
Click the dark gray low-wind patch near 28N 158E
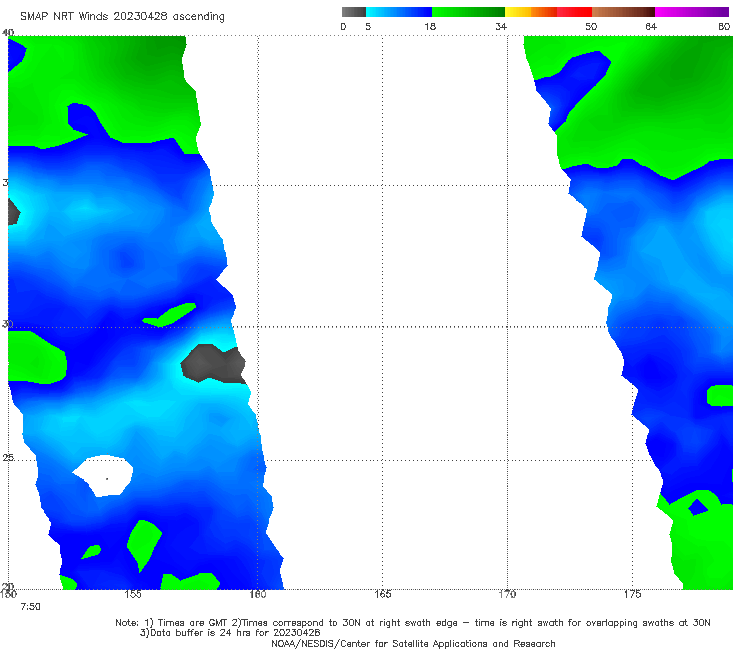point(213,363)
